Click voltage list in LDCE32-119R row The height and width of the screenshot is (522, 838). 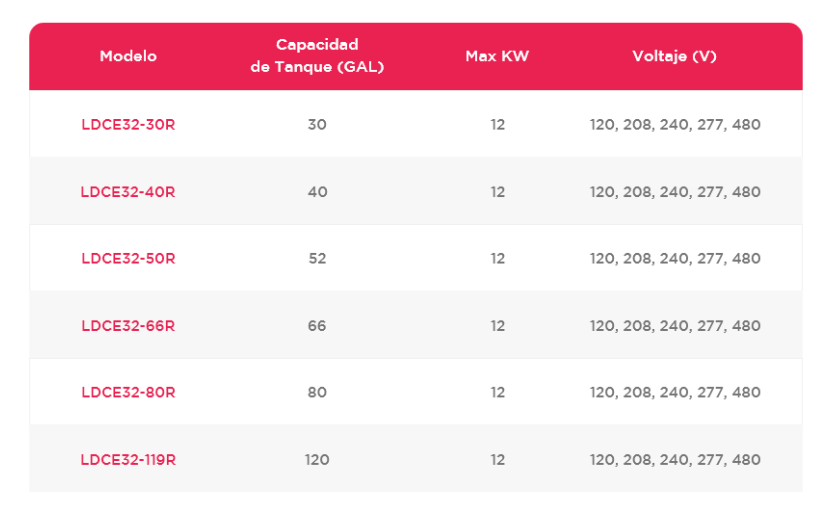point(675,460)
